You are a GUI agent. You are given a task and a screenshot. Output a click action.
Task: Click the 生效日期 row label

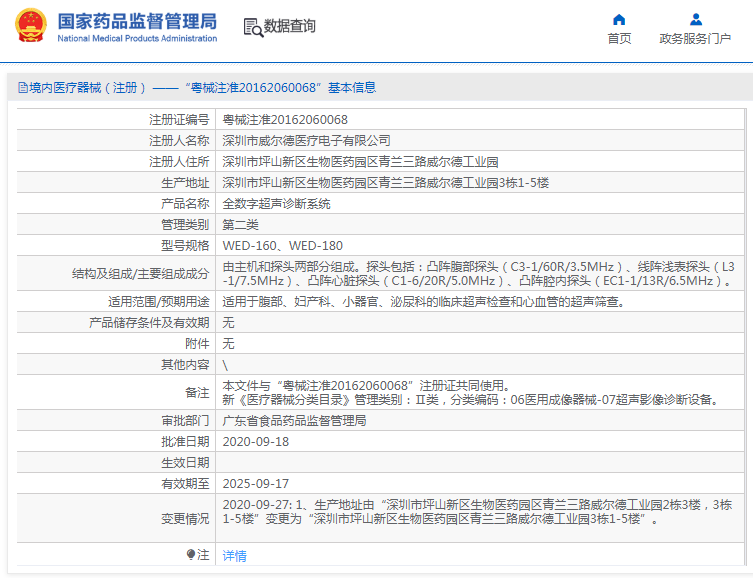click(185, 463)
